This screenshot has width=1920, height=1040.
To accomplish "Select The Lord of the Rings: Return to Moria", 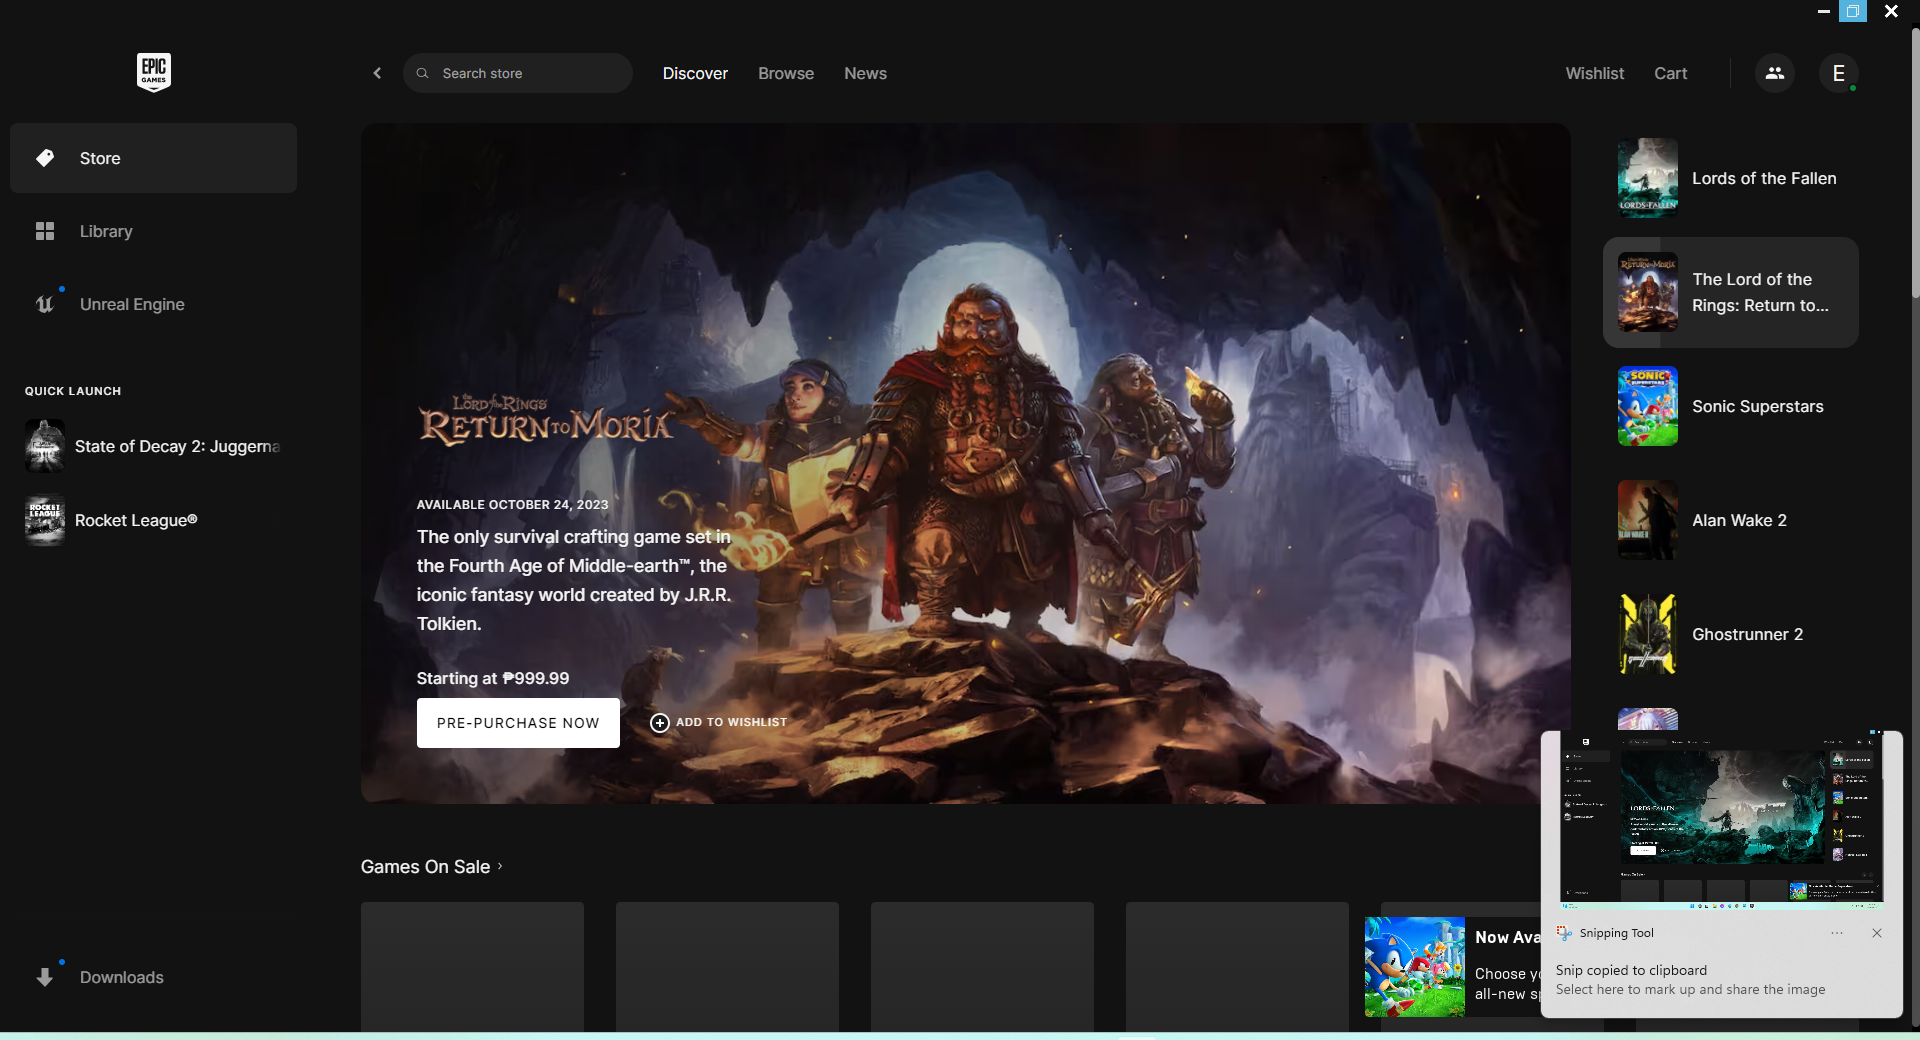I will 1730,292.
